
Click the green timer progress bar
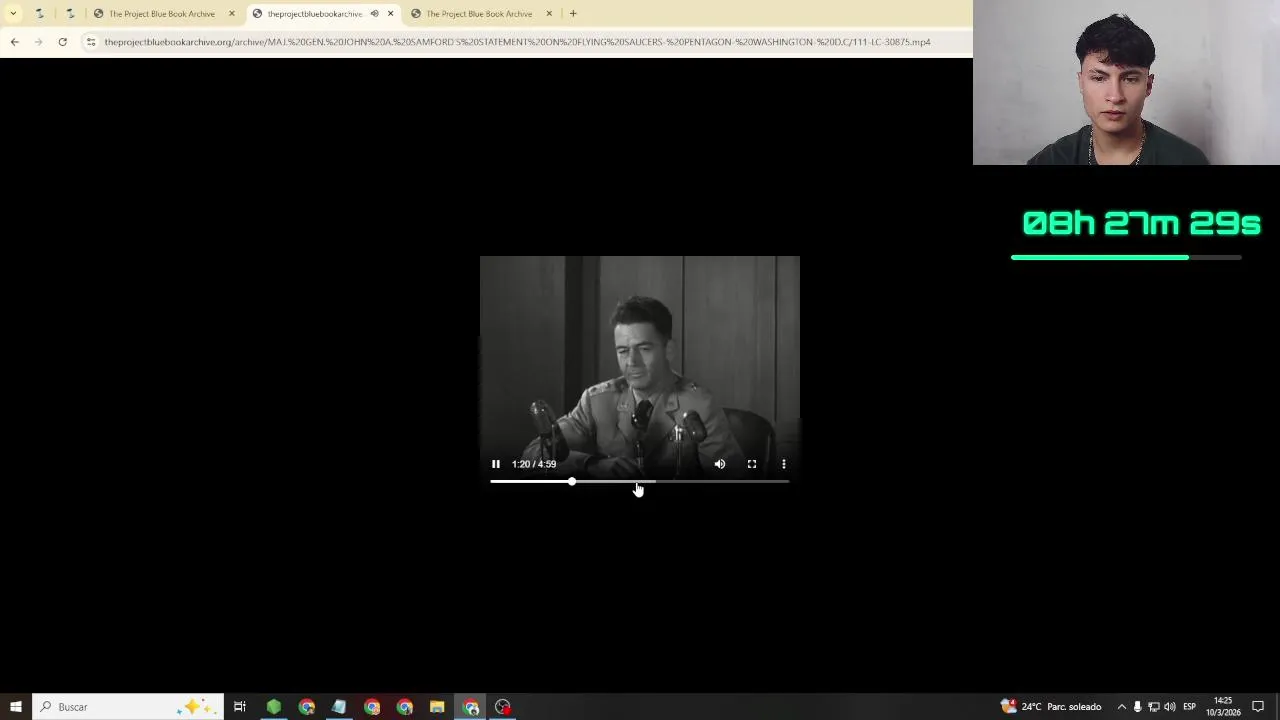tap(1126, 258)
